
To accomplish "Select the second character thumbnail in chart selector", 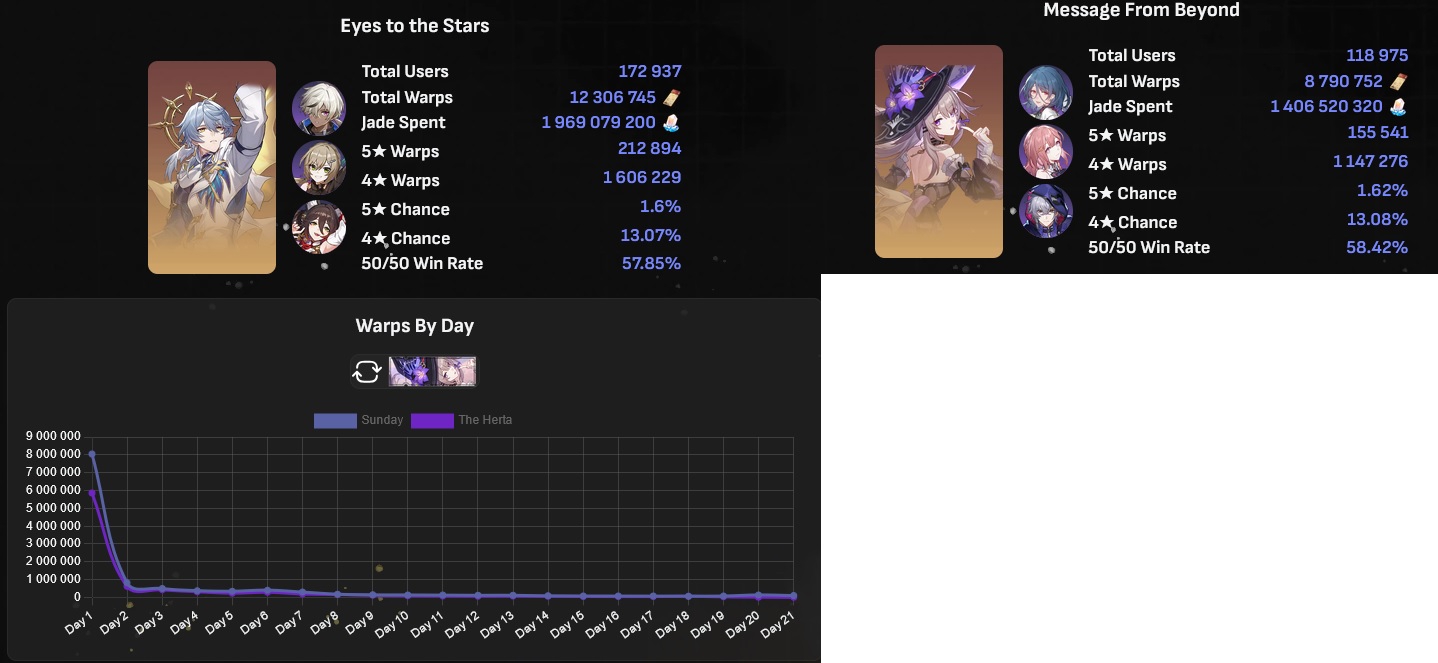I will pyautogui.click(x=456, y=372).
